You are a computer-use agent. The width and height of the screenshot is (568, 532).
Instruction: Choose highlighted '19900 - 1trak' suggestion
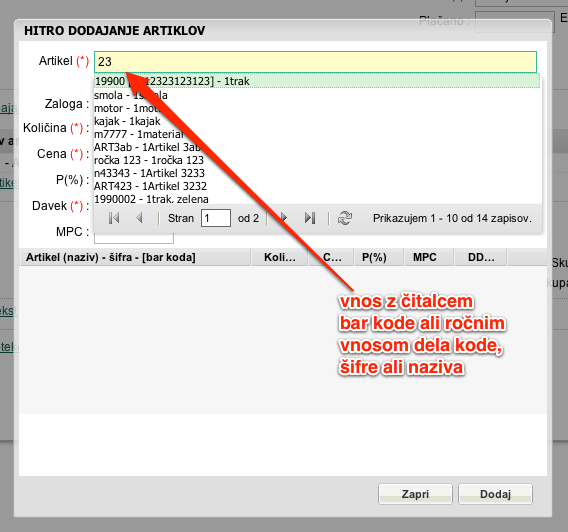coord(318,81)
